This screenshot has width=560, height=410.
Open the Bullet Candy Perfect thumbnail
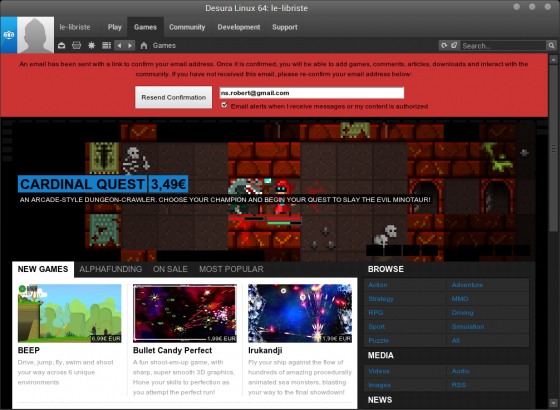pos(185,313)
